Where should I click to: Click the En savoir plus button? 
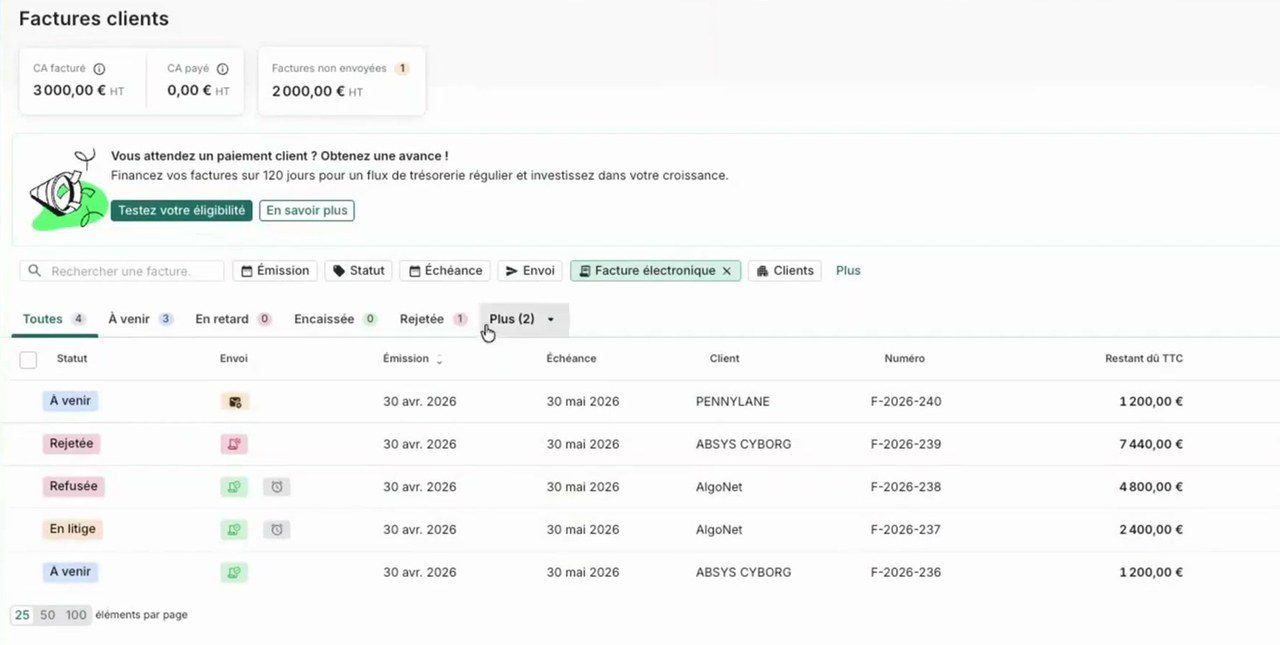[x=307, y=211]
